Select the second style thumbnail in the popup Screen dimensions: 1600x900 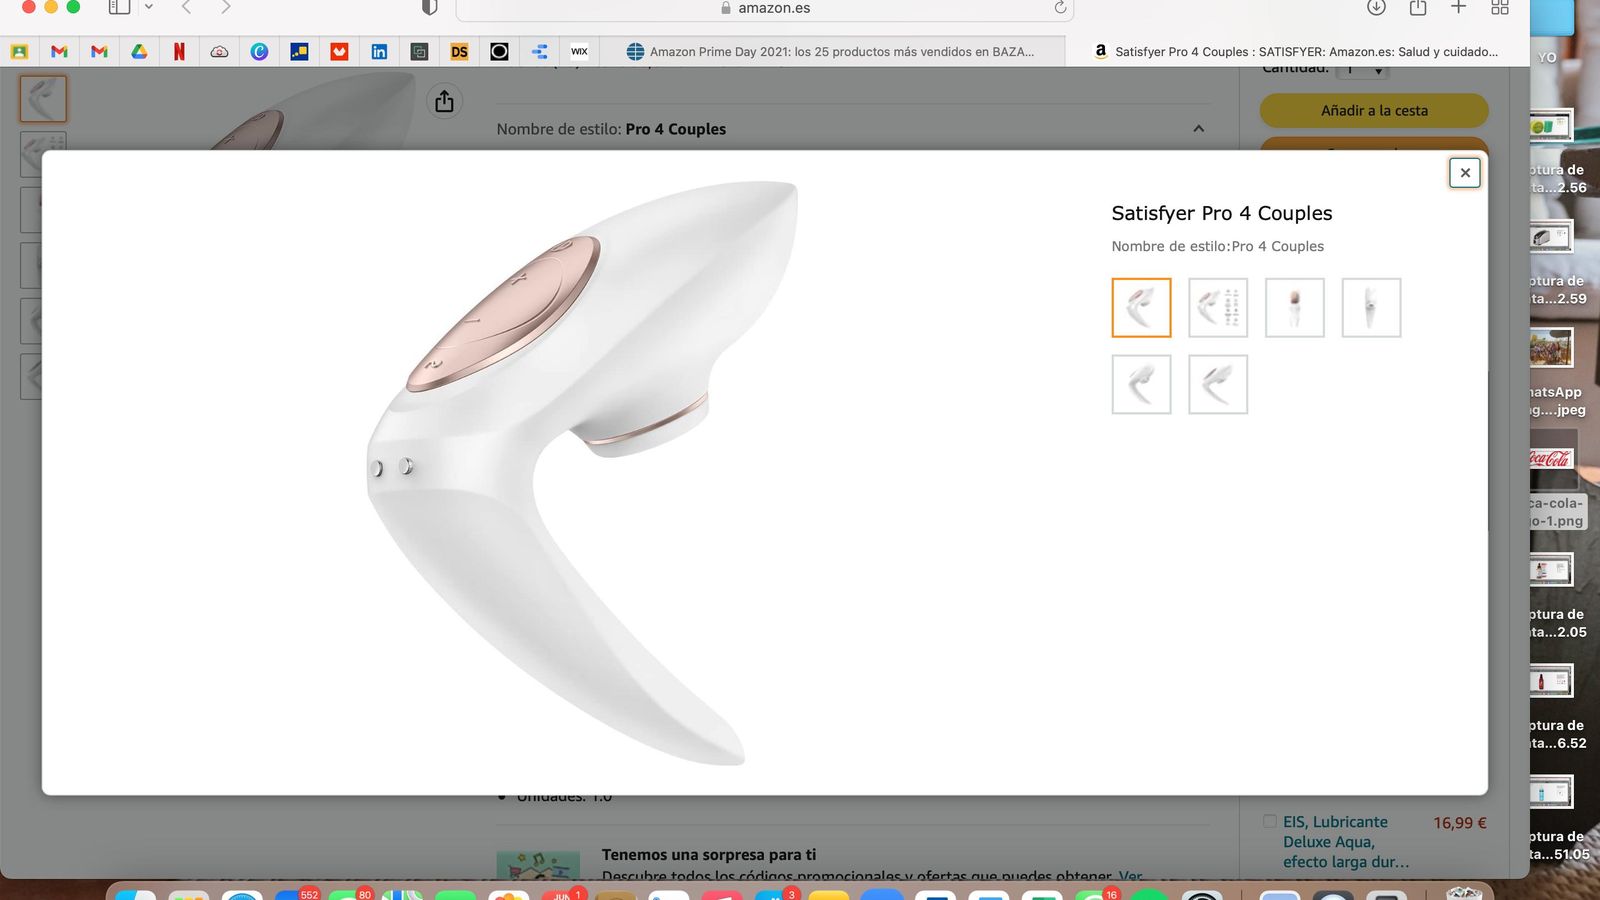coord(1217,307)
